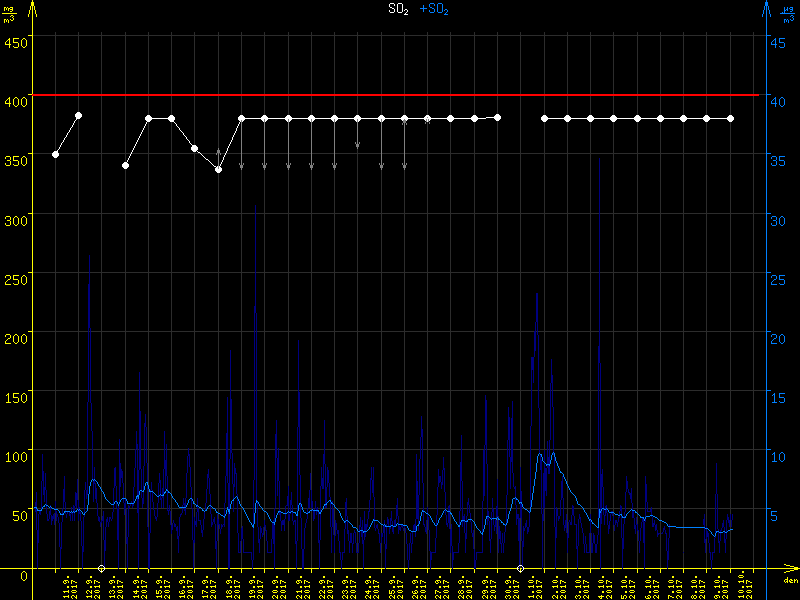Click the white SO2 legend label
Screen dimensions: 800x600
tap(398, 9)
